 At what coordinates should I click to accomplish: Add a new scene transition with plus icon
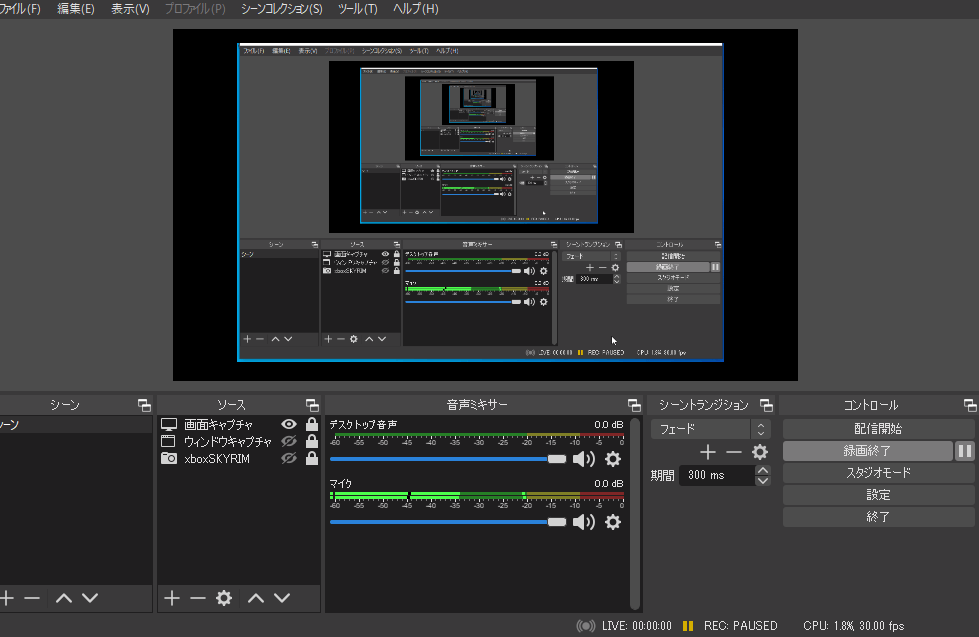(707, 451)
